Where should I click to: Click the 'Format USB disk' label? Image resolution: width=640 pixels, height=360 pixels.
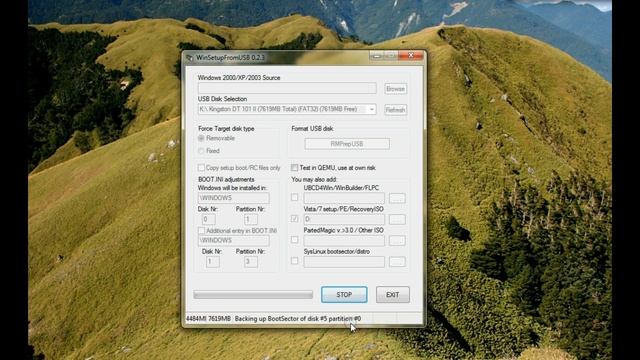coord(312,129)
